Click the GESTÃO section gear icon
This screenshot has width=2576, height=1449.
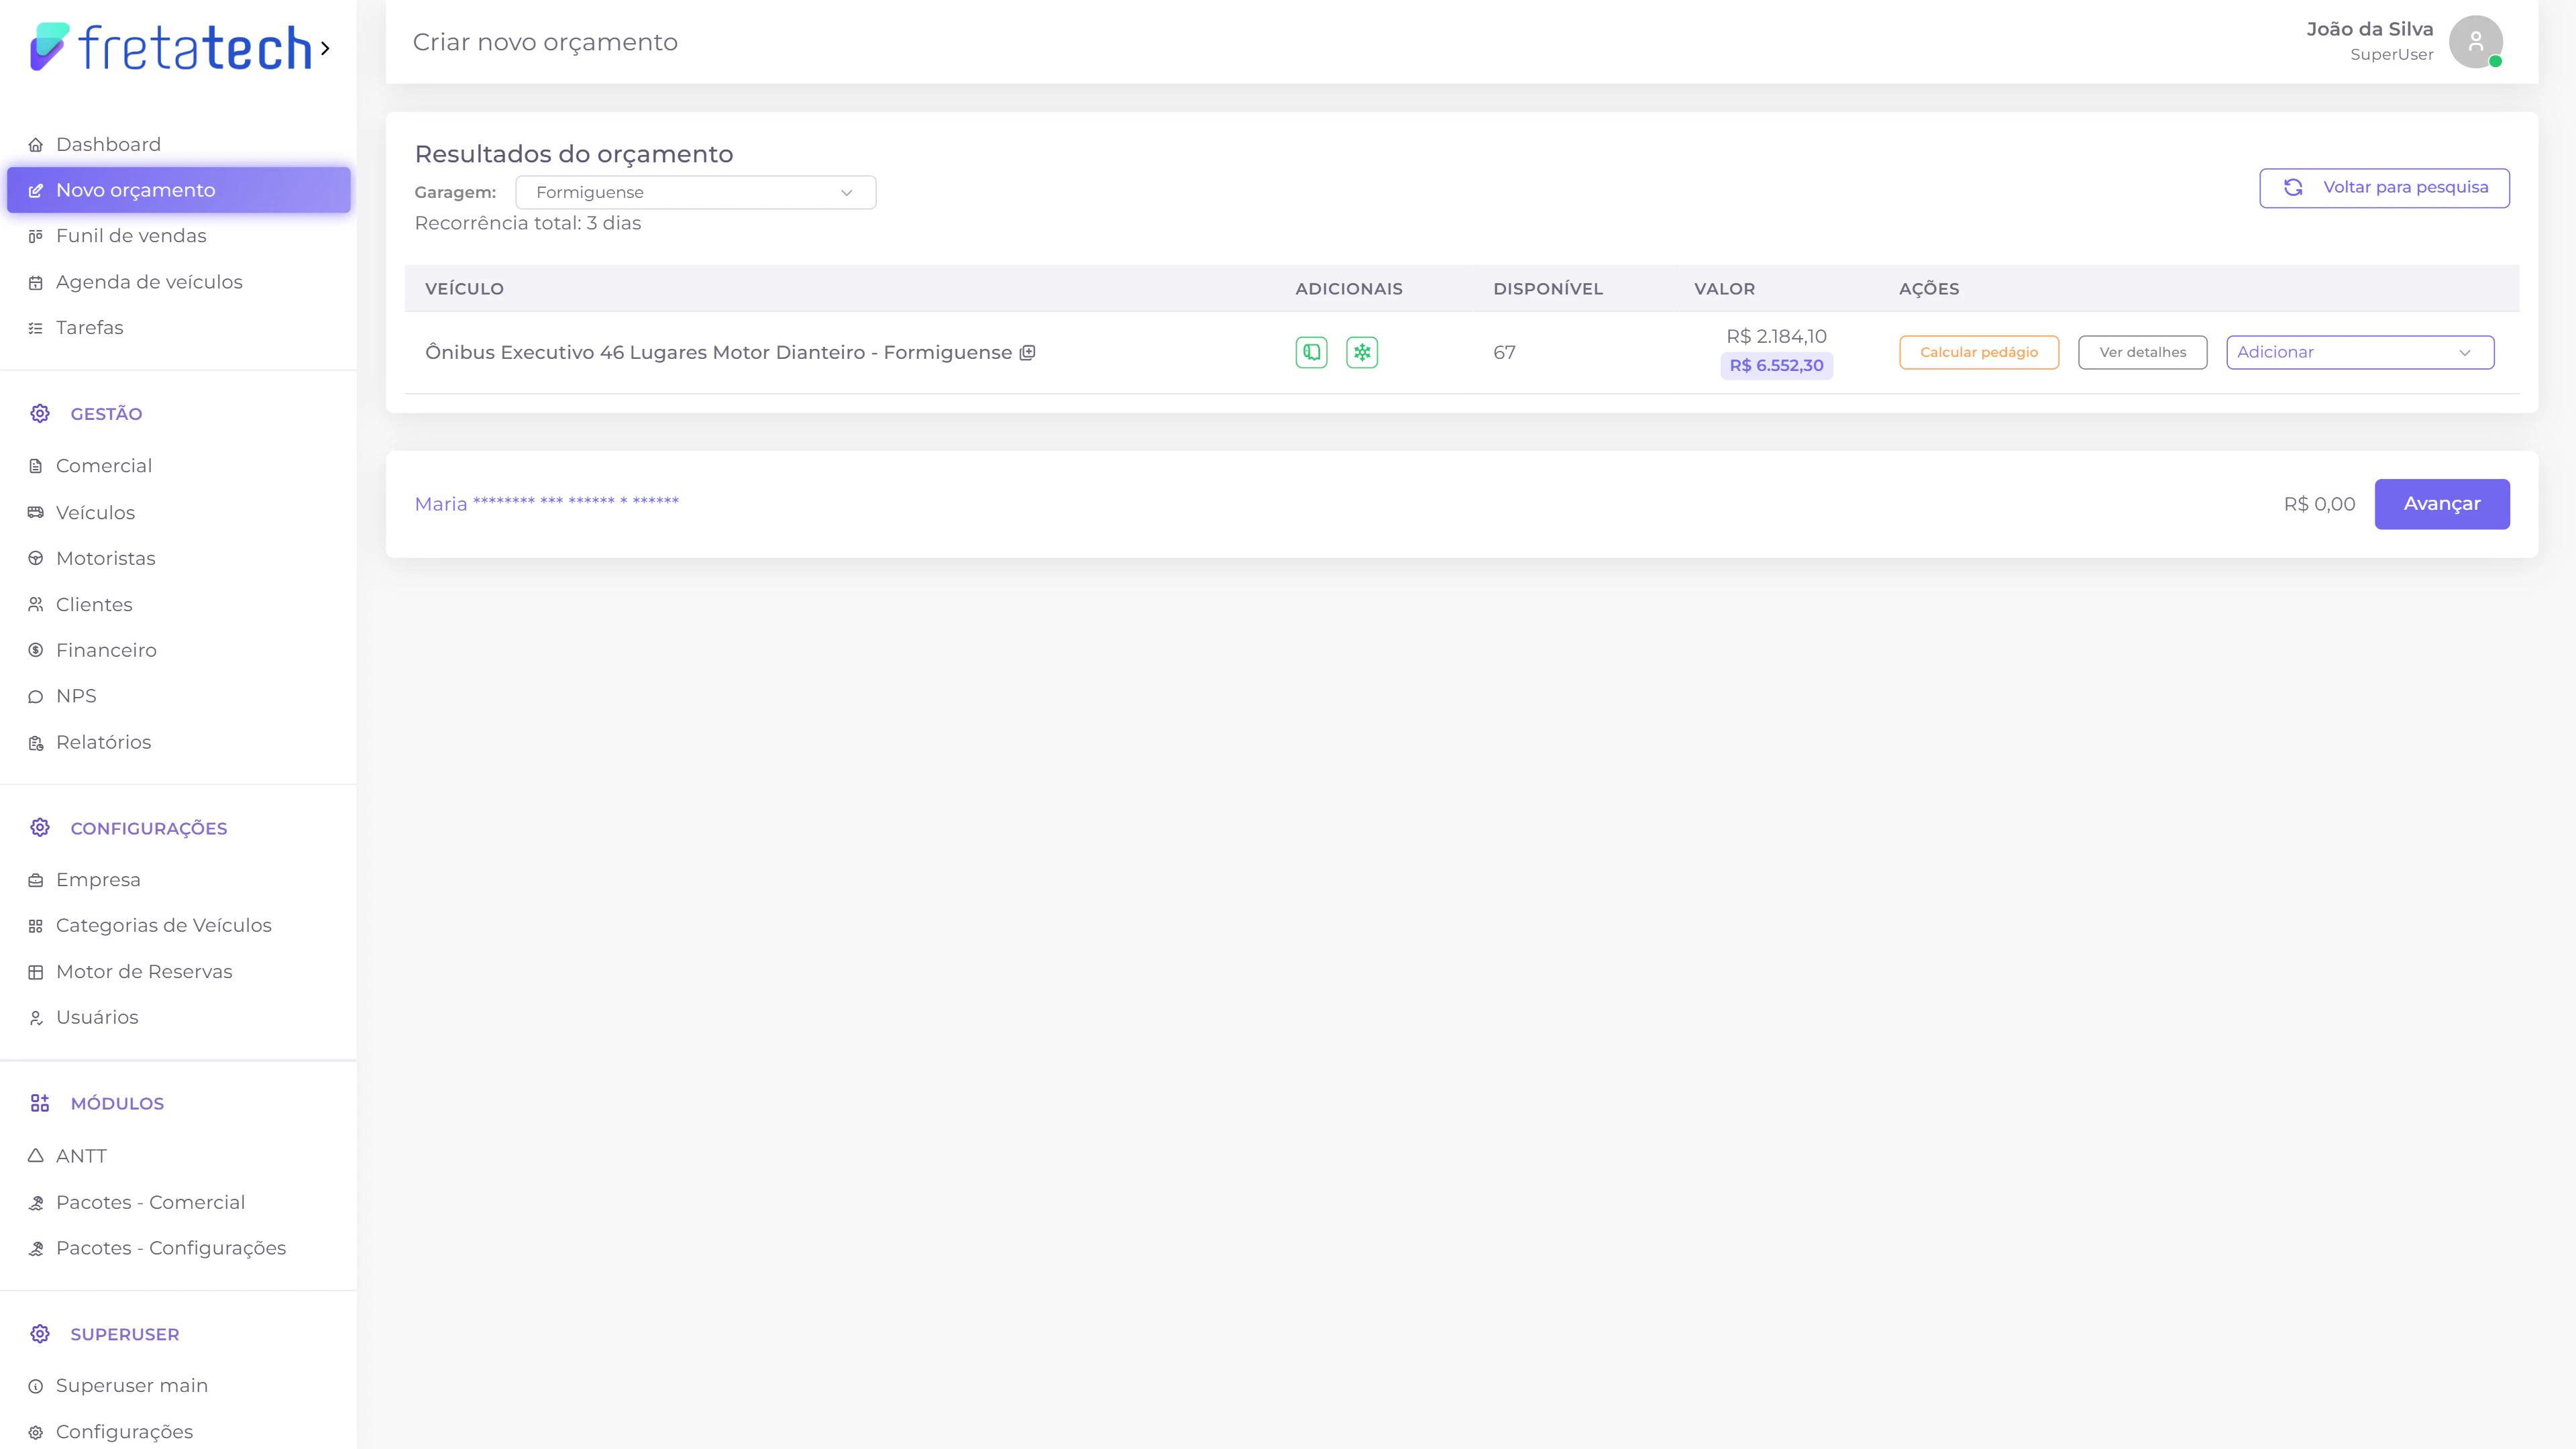[40, 413]
